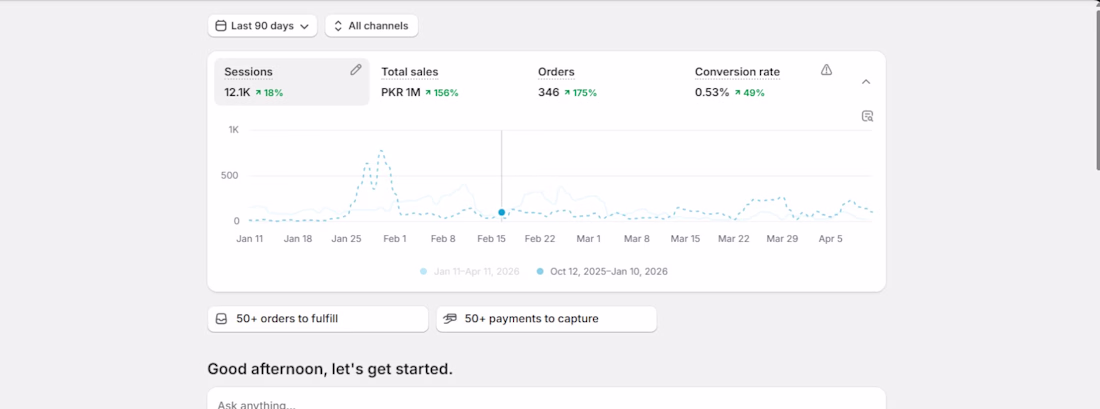Click the Jan 25 axis label

pyautogui.click(x=347, y=239)
